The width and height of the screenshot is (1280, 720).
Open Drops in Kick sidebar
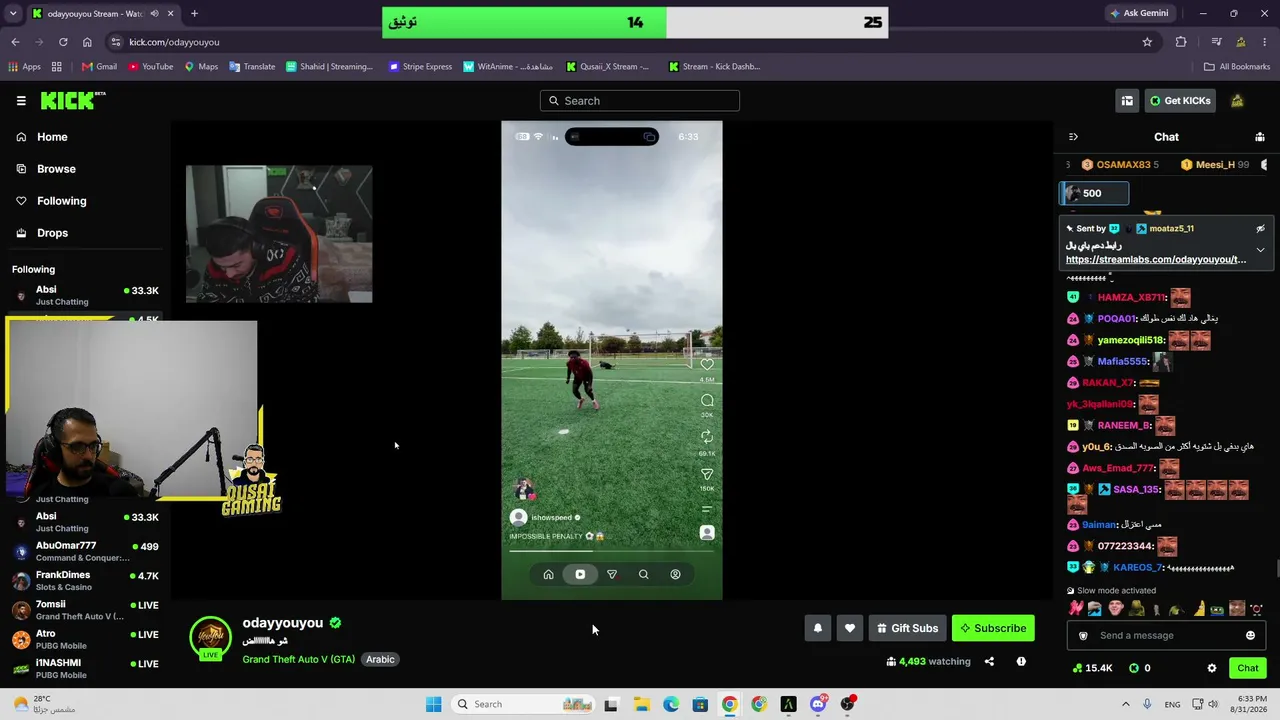[x=52, y=233]
